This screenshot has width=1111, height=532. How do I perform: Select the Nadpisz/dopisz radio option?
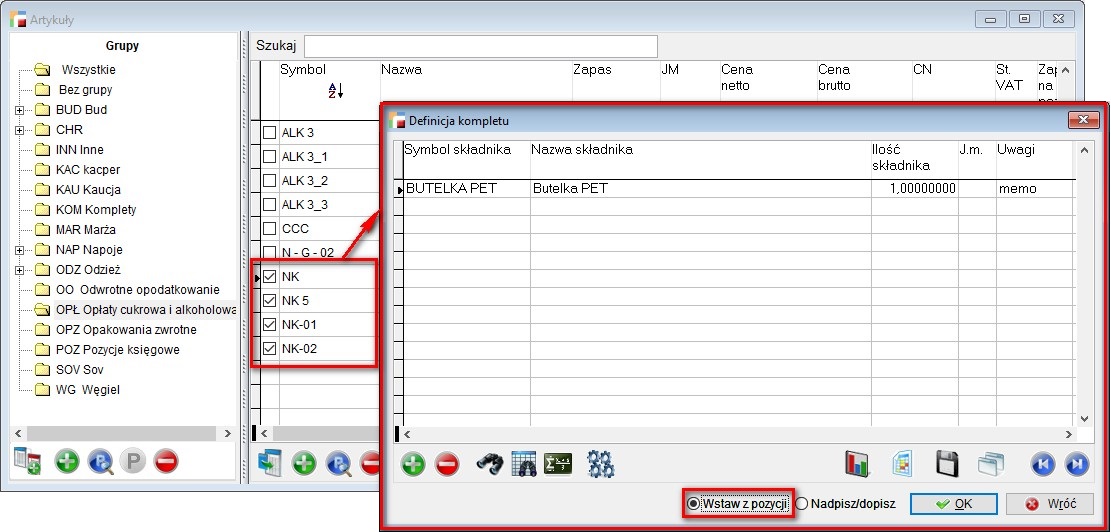[802, 503]
